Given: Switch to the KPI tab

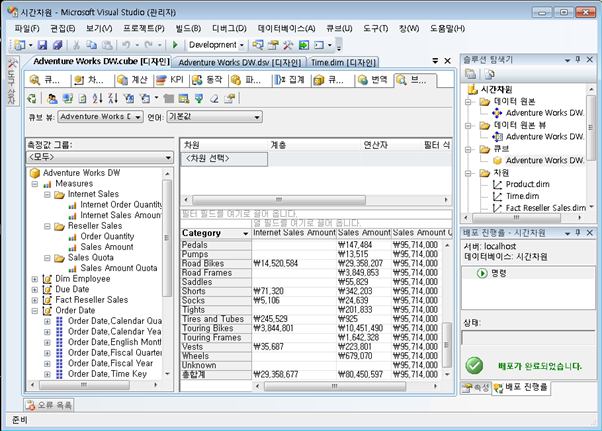Looking at the screenshot, I should (172, 80).
